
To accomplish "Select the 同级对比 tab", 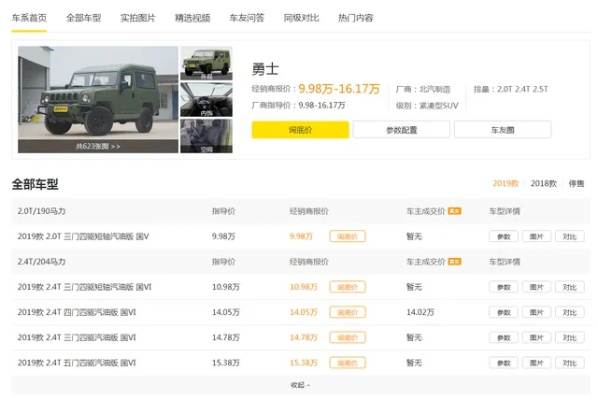I will [x=301, y=18].
